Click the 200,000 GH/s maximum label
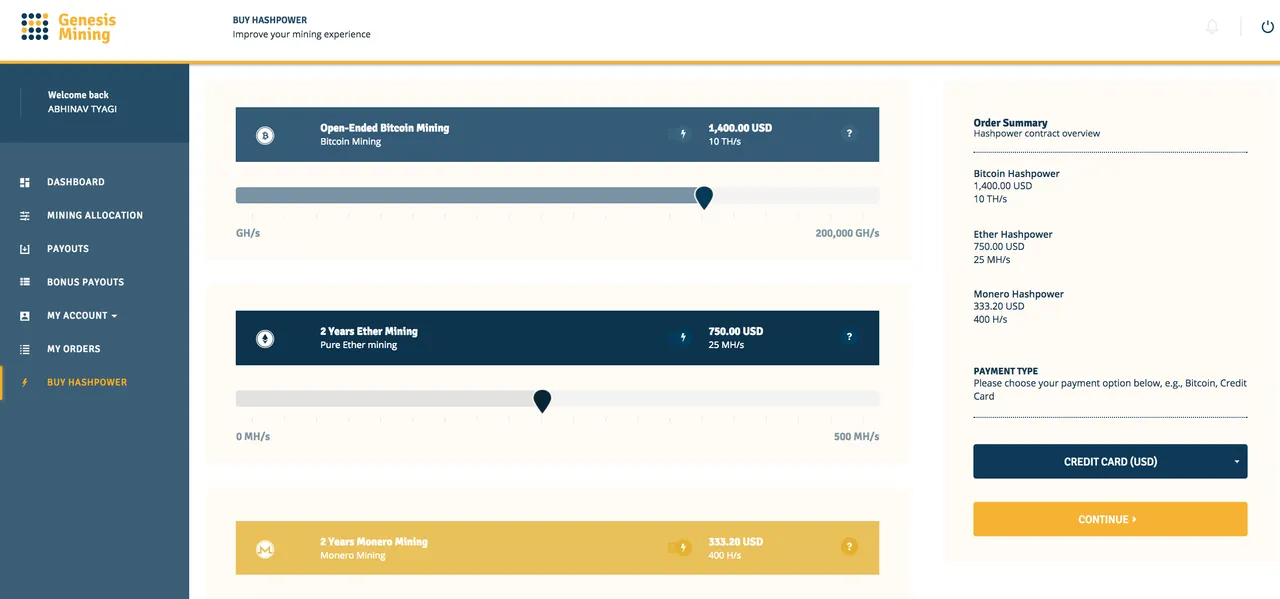The height and width of the screenshot is (599, 1280). click(848, 233)
